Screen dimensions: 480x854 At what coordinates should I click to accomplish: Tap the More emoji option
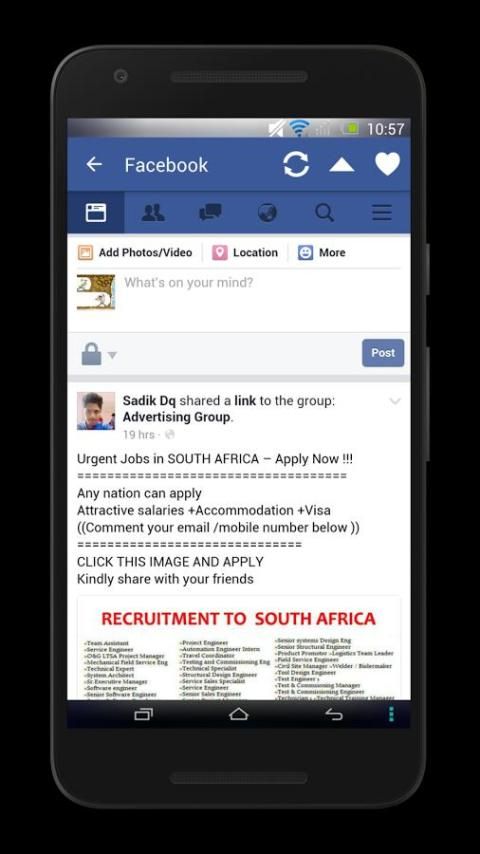pyautogui.click(x=321, y=252)
